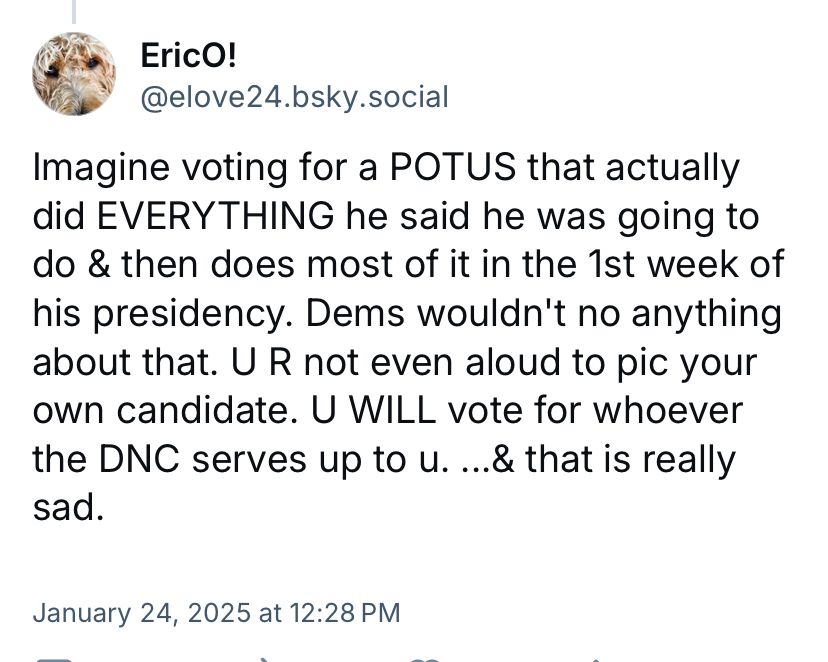Screen dimensions: 828x662
Task: Click the share icon below the post
Action: pyautogui.click(x=596, y=657)
